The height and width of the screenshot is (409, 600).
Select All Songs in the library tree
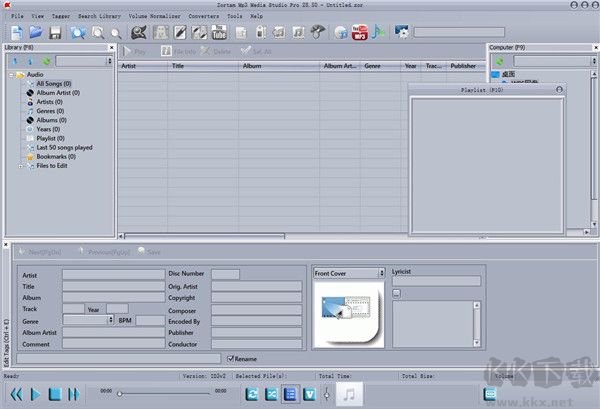tap(54, 84)
